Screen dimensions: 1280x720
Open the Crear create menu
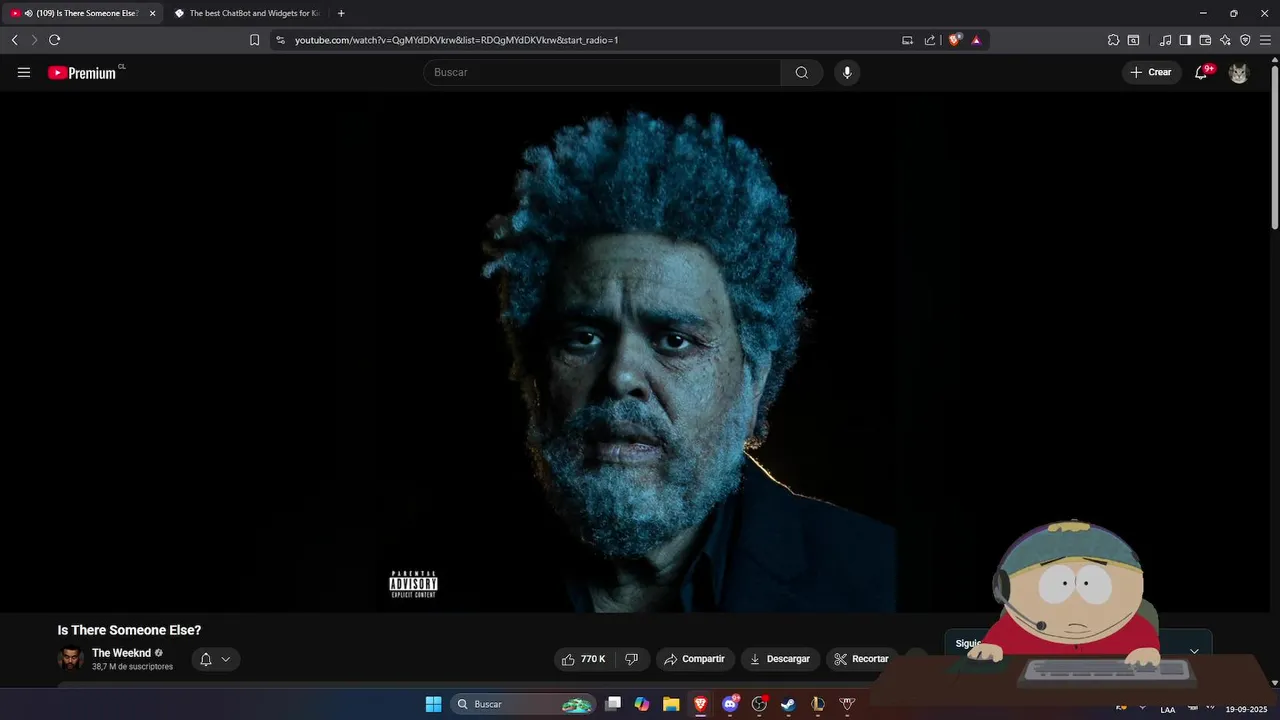pos(1151,72)
